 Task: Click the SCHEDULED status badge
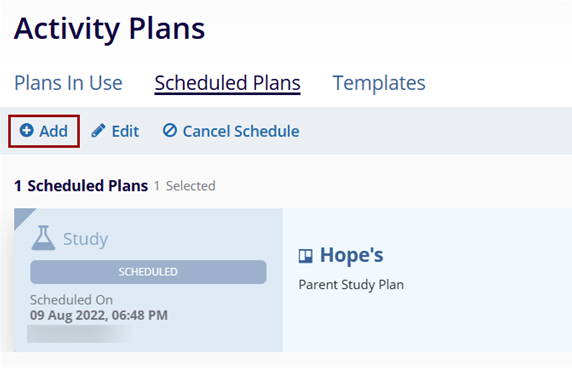coord(148,272)
